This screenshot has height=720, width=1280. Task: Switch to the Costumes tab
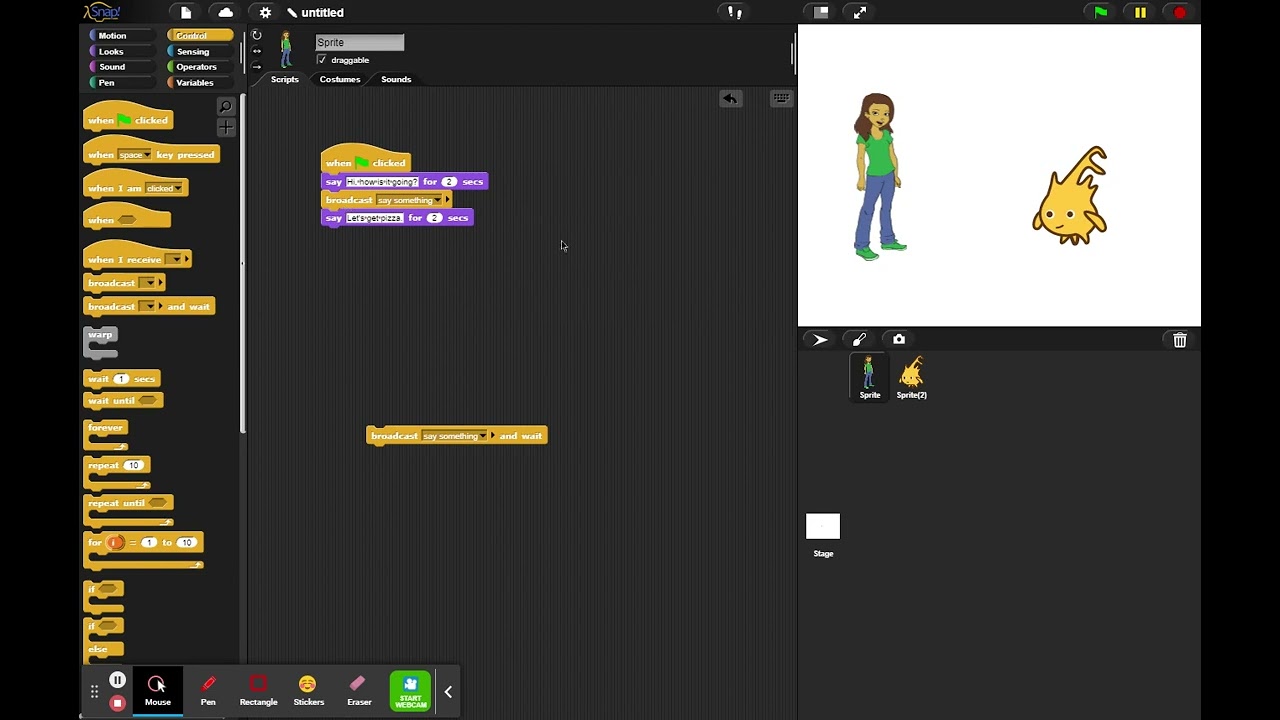[x=340, y=79]
